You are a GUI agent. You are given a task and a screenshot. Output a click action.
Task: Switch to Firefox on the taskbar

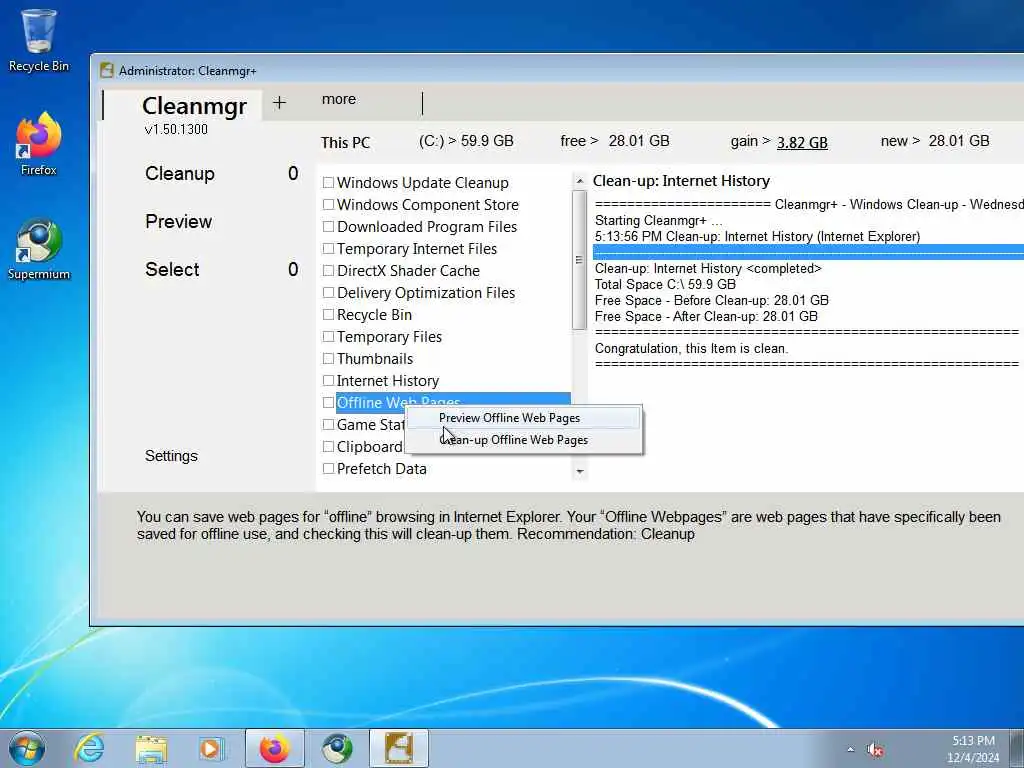click(274, 748)
